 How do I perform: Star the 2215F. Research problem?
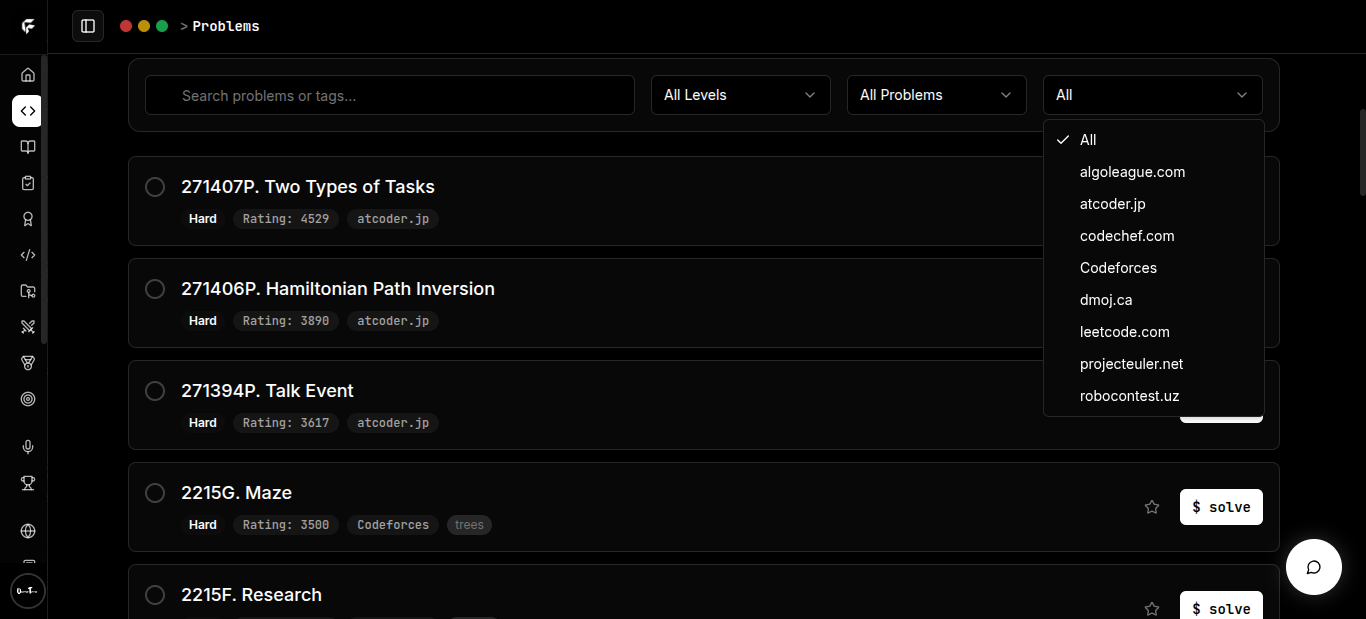point(1152,609)
